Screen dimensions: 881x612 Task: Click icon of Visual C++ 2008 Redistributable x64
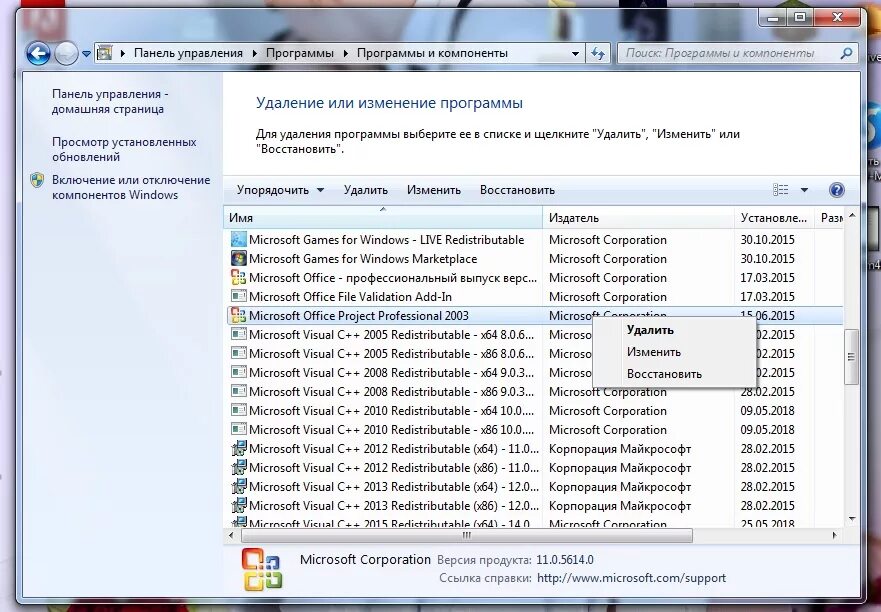pos(239,373)
